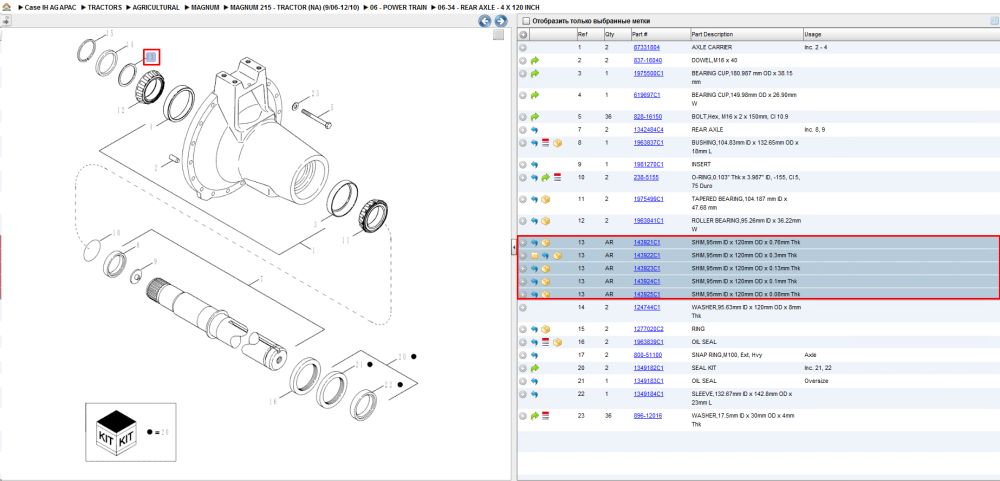
Task: Open part number 87331884
Action: 646,47
